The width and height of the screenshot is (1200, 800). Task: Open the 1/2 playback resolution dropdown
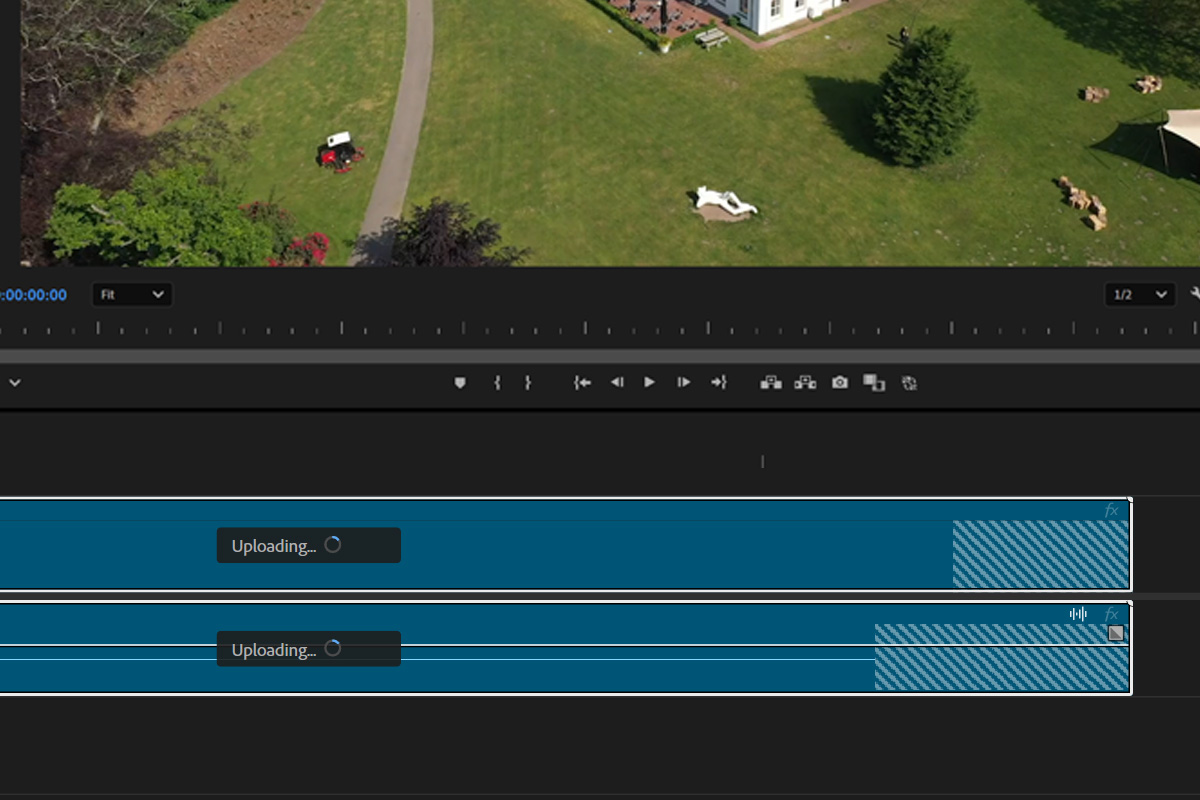[1140, 295]
